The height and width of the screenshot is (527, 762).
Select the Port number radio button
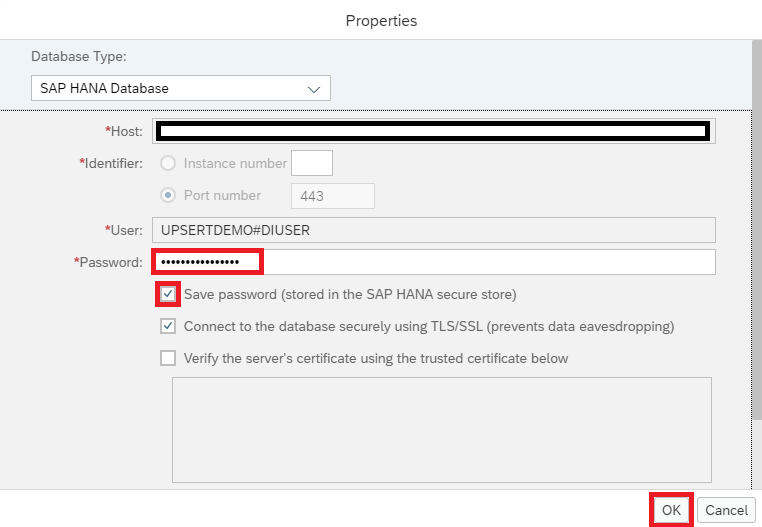[168, 195]
